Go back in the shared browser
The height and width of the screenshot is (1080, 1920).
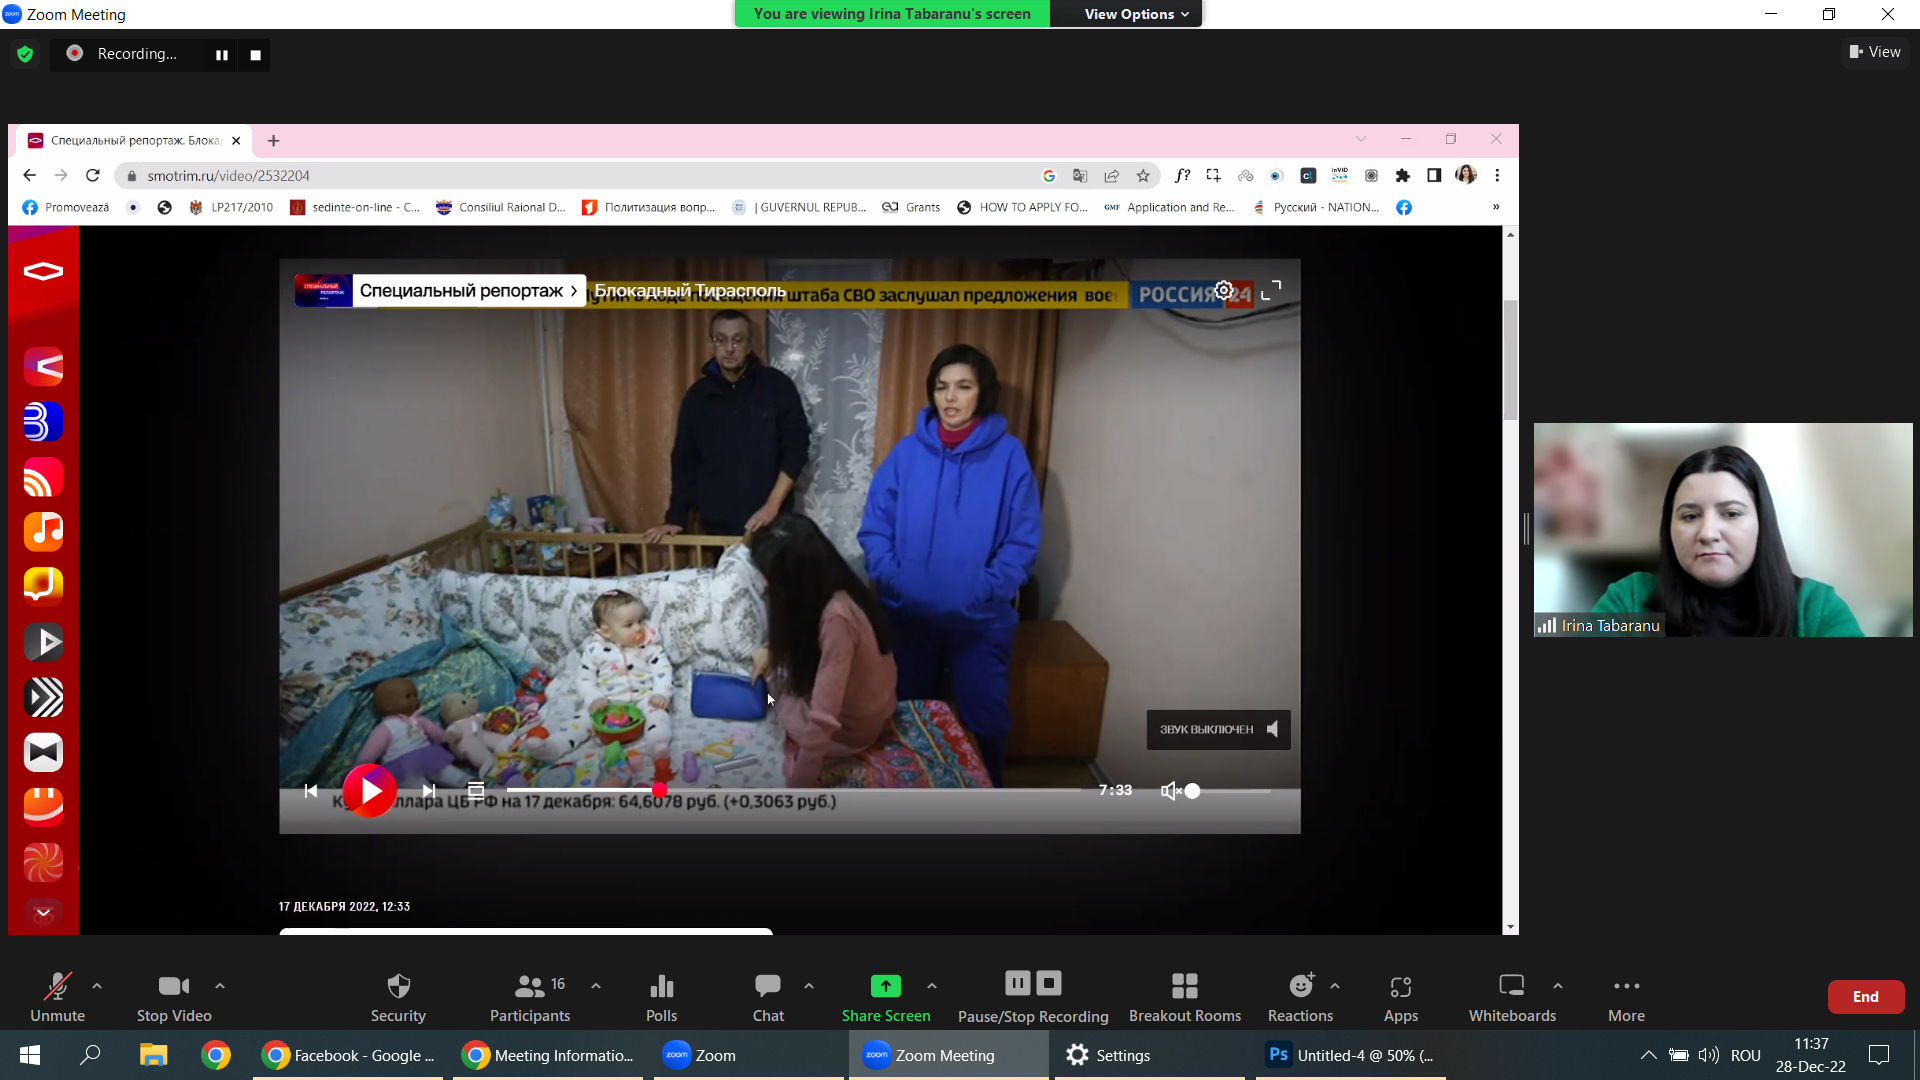coord(29,175)
